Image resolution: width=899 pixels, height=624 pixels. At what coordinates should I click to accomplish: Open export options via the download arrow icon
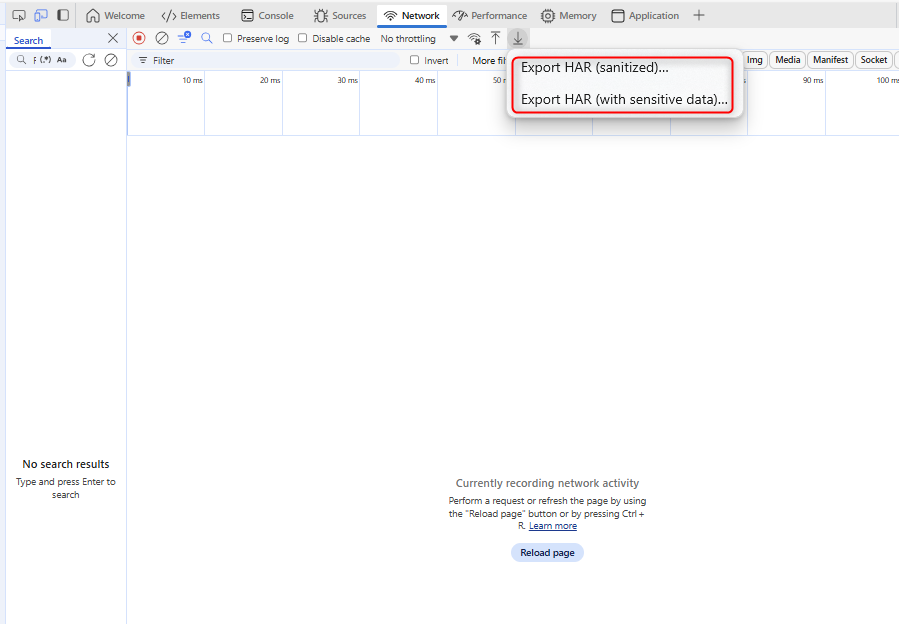point(517,38)
